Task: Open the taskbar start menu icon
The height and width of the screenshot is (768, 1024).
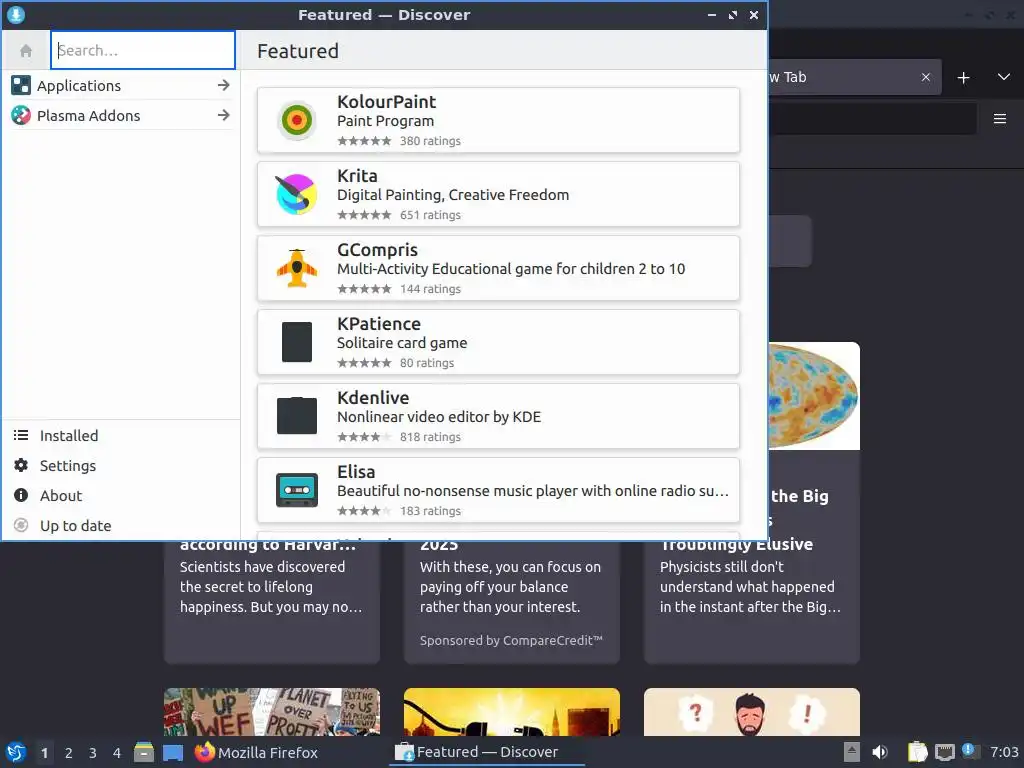Action: (16, 752)
